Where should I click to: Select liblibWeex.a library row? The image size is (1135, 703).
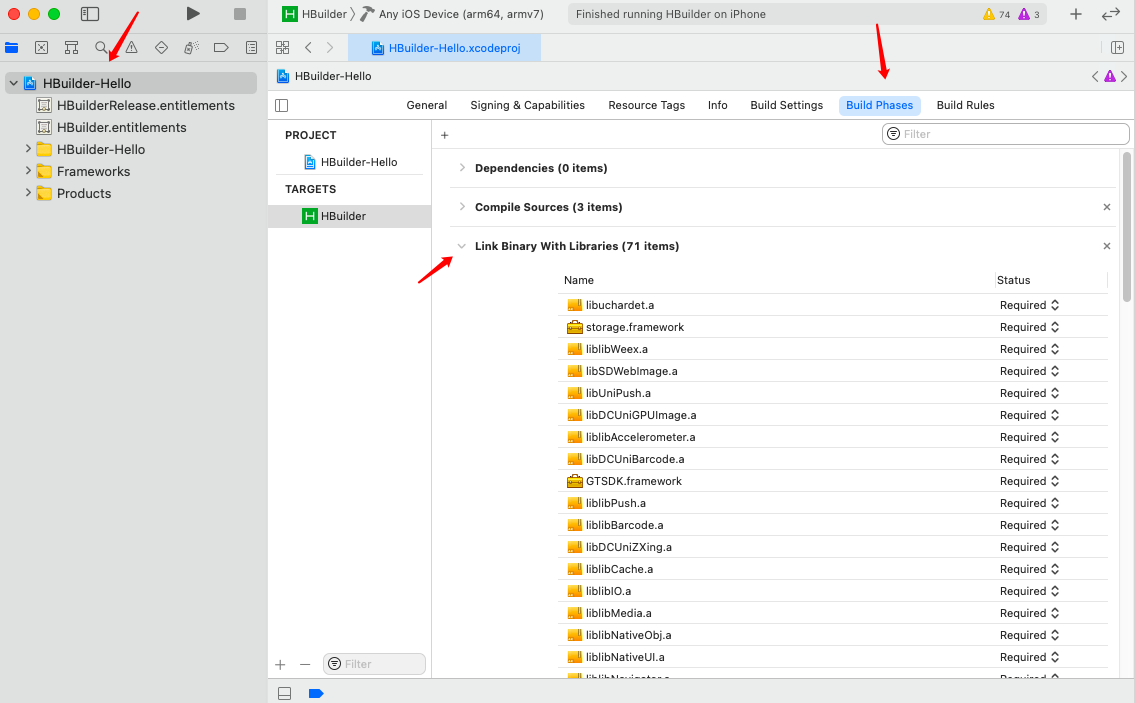click(x=832, y=349)
